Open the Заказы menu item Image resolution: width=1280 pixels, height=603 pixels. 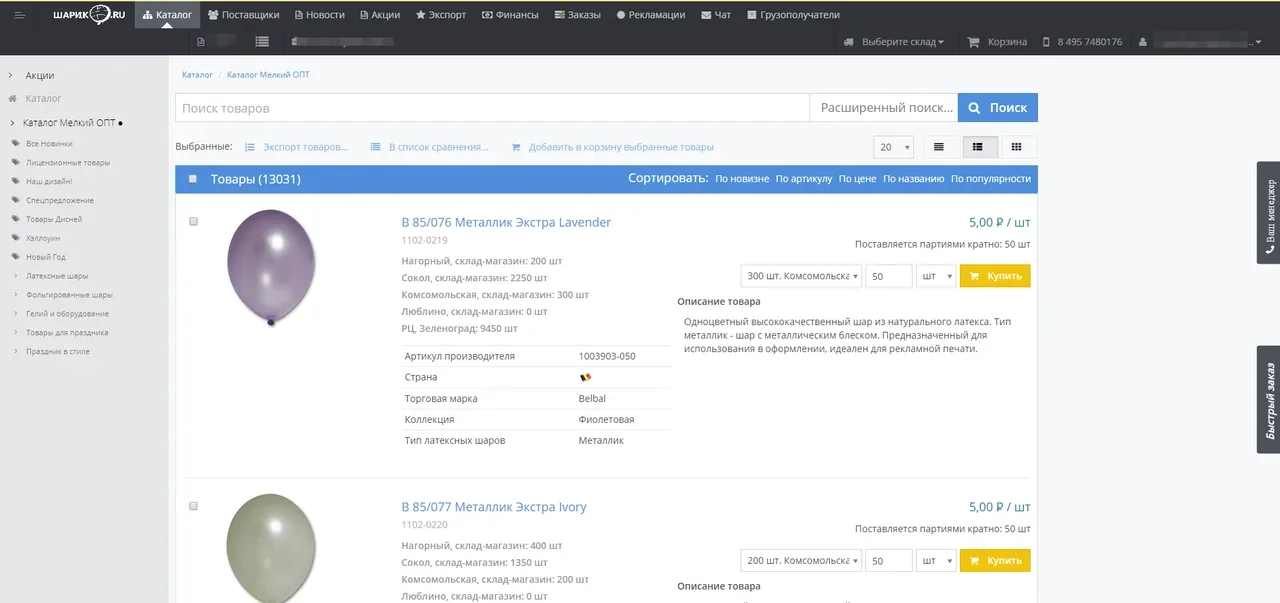click(577, 15)
